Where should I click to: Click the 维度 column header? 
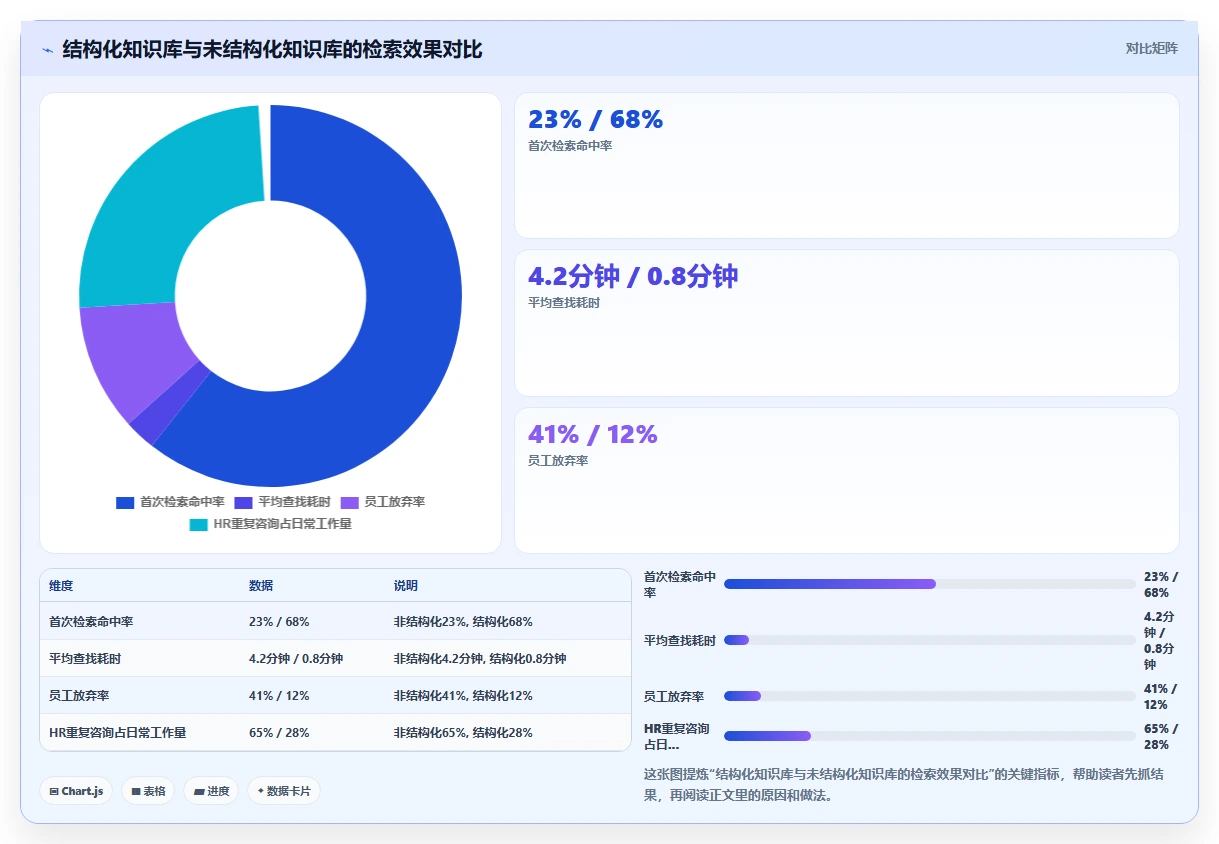point(61,586)
